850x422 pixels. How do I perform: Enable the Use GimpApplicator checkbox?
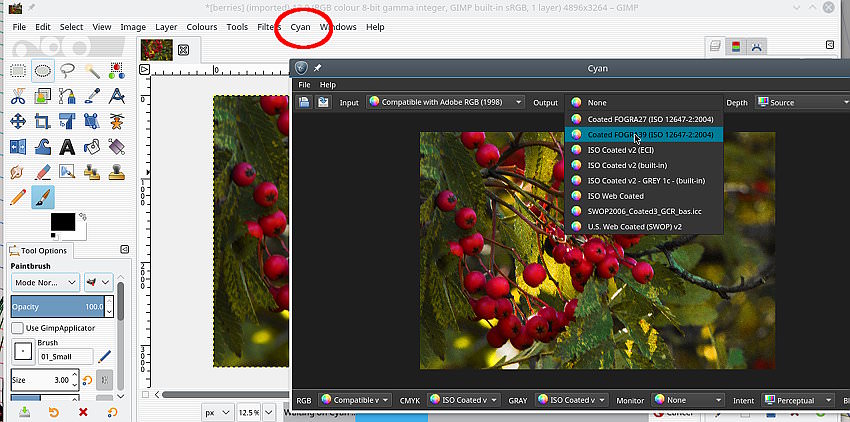click(x=17, y=328)
